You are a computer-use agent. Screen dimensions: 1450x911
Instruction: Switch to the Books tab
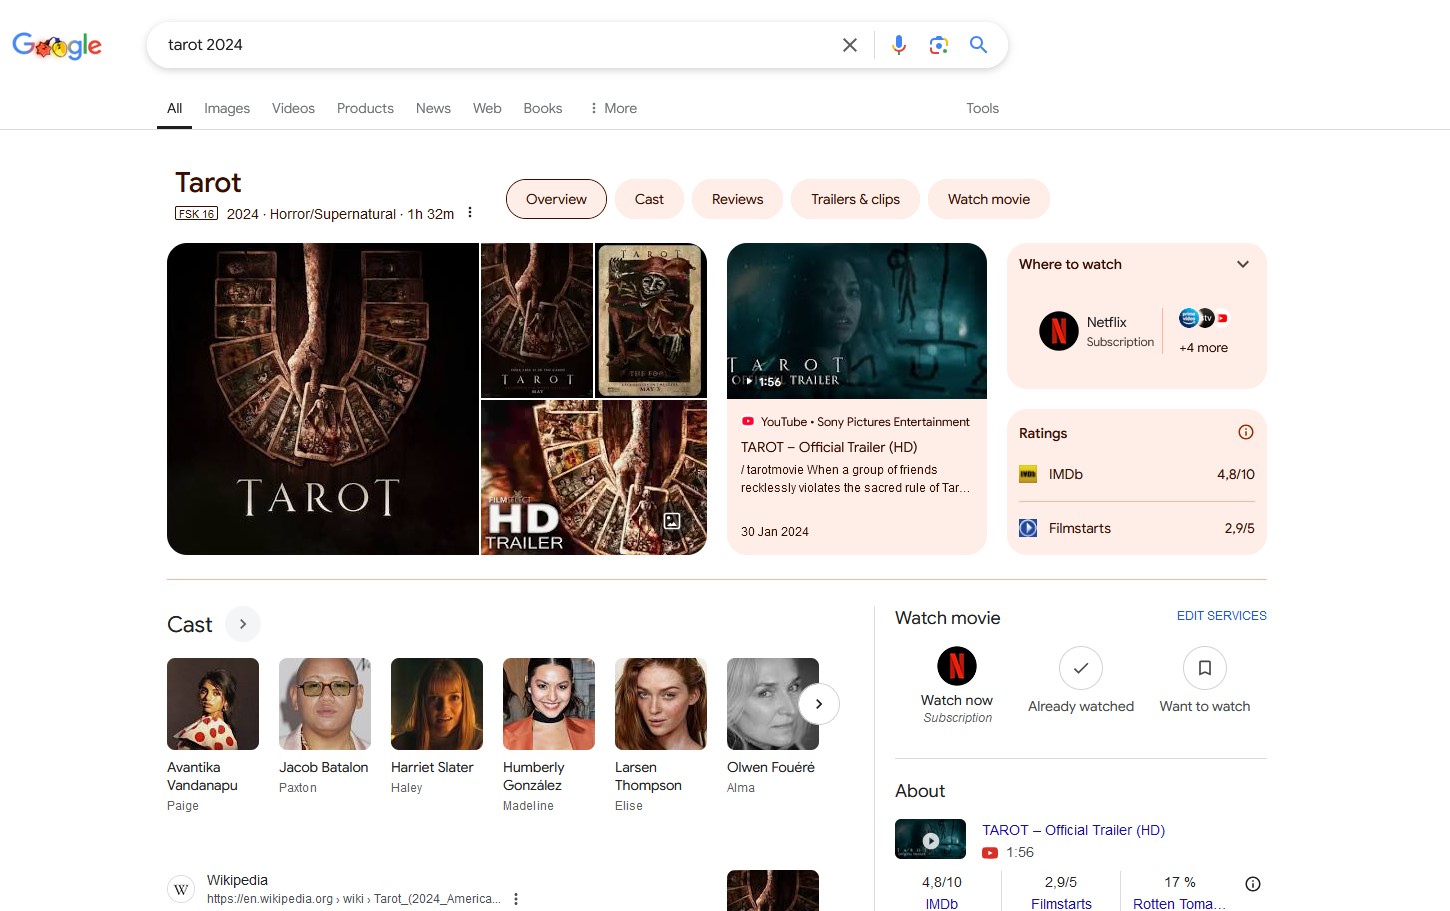point(543,108)
